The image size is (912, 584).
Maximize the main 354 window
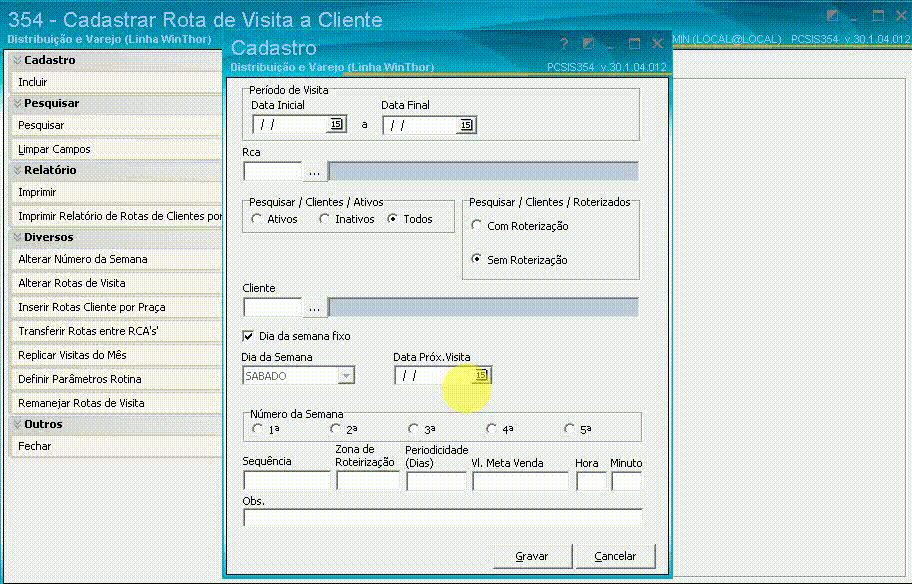click(878, 16)
